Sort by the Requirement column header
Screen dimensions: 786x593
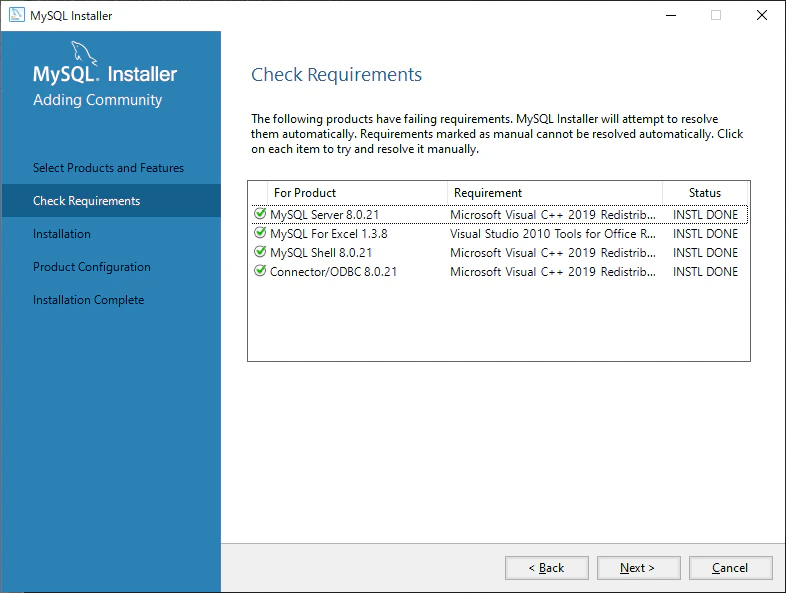554,193
